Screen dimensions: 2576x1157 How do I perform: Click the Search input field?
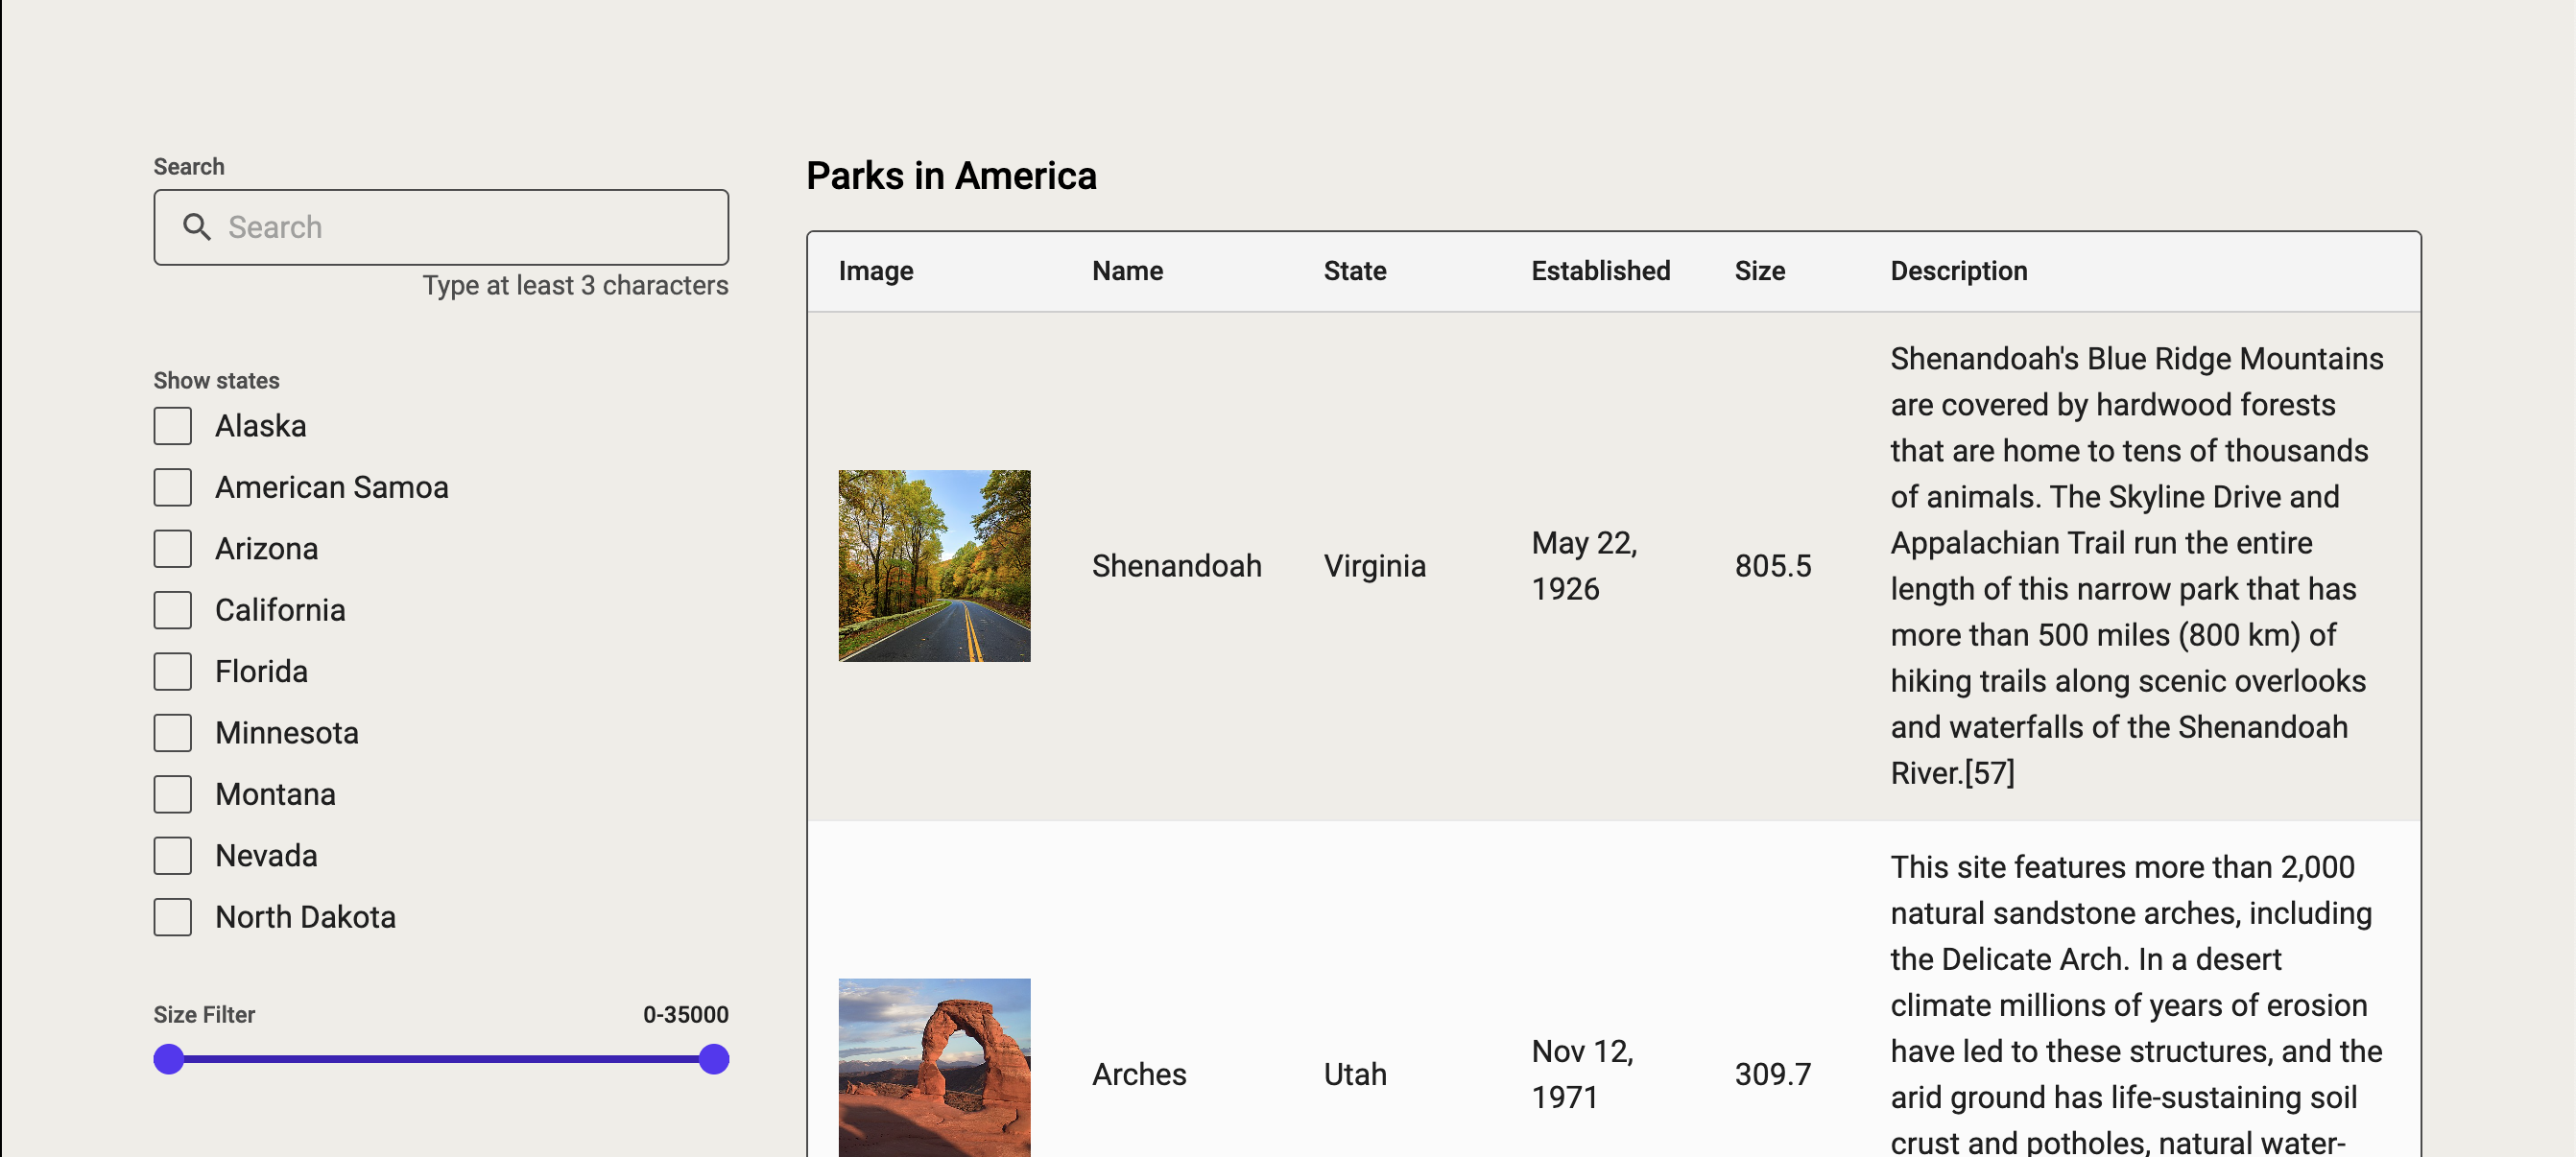click(470, 227)
